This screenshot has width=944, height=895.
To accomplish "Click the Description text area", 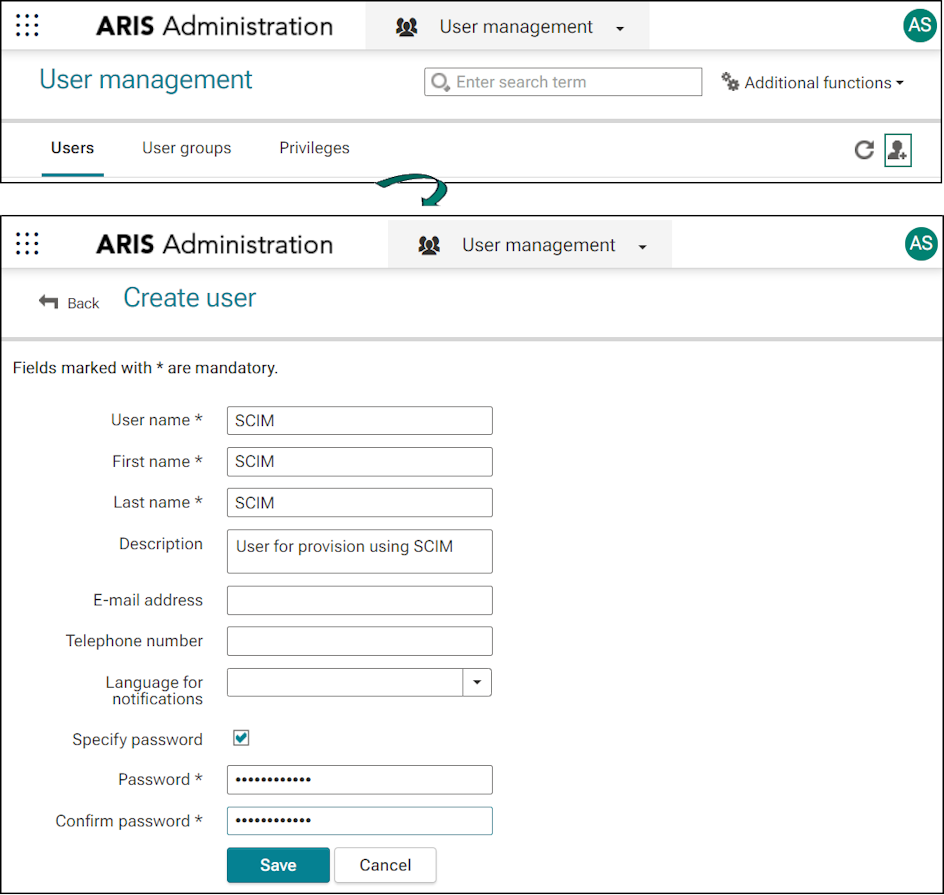I will click(359, 551).
